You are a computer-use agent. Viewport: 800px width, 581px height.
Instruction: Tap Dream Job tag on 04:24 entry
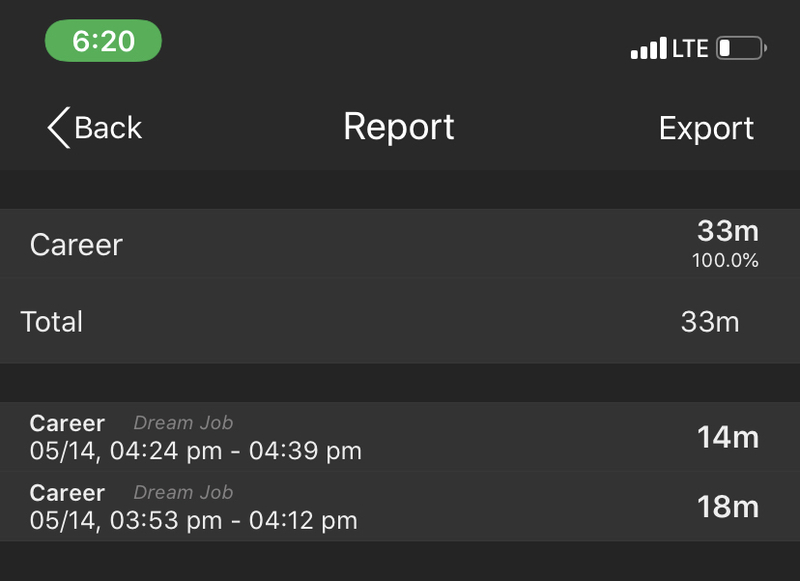(183, 423)
